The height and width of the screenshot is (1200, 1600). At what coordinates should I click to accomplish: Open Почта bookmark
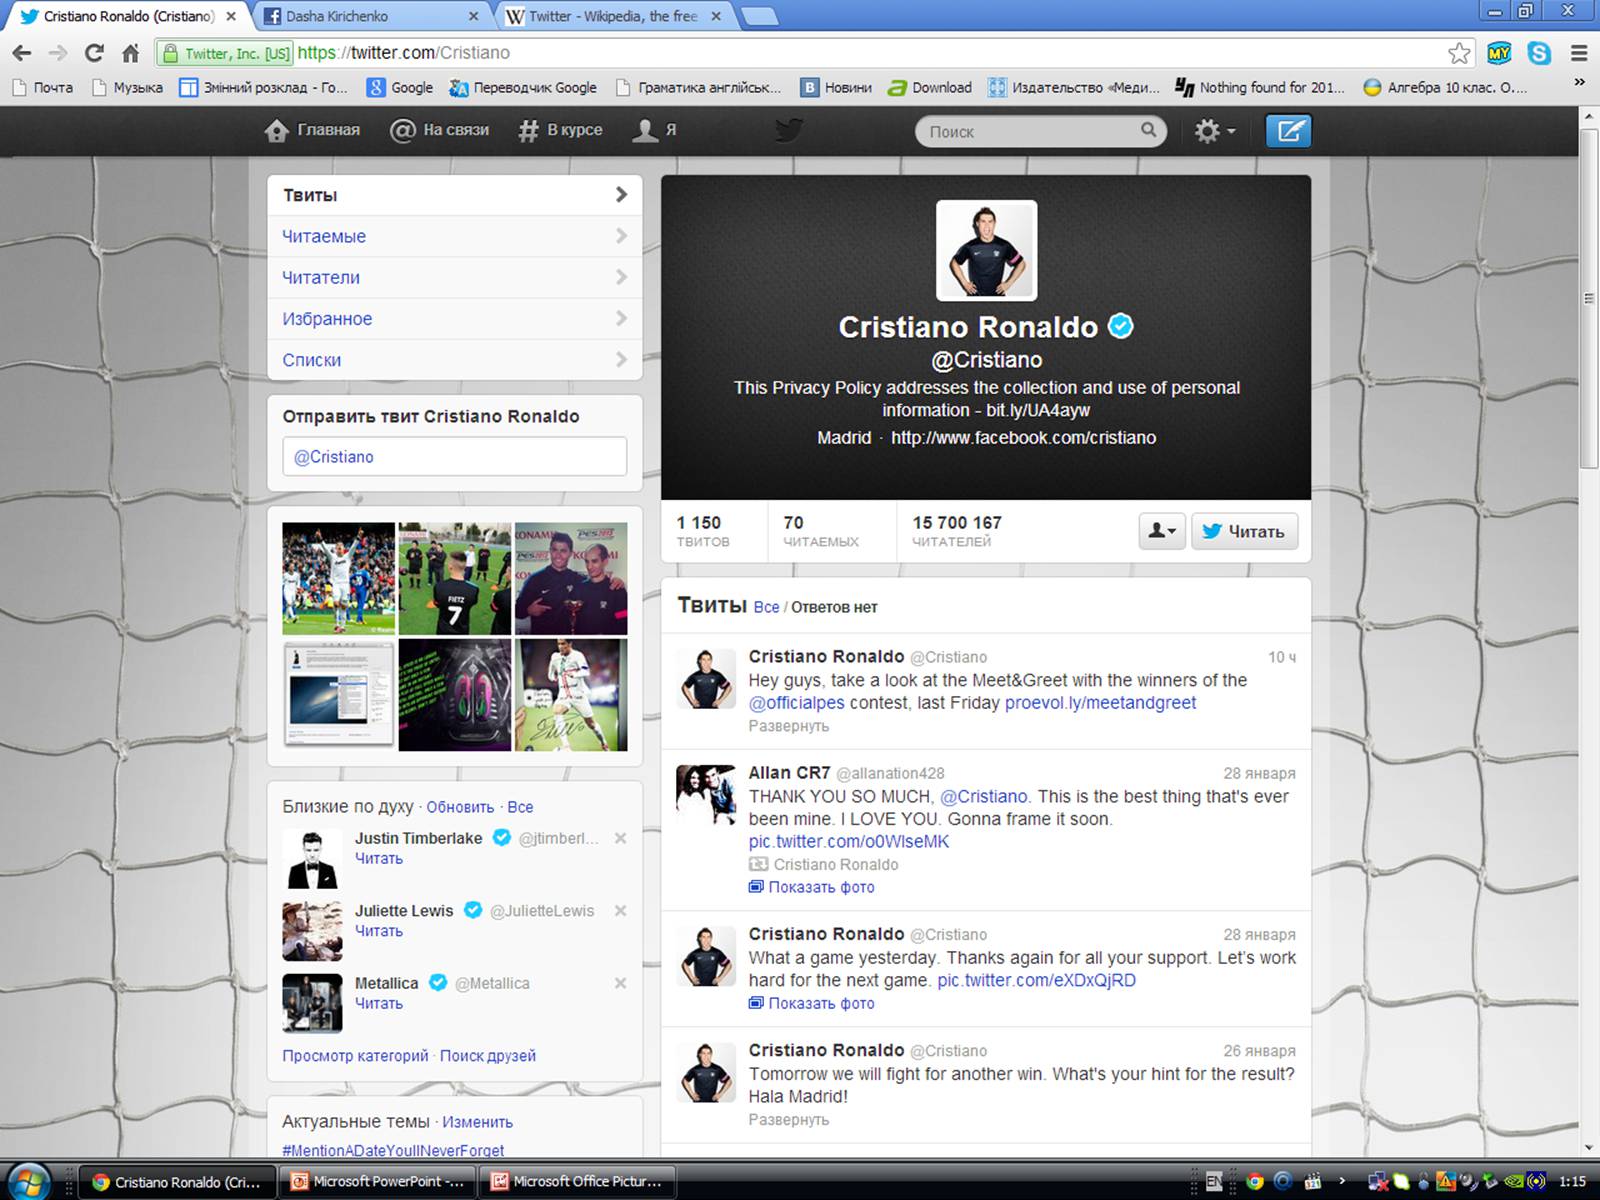tap(42, 87)
